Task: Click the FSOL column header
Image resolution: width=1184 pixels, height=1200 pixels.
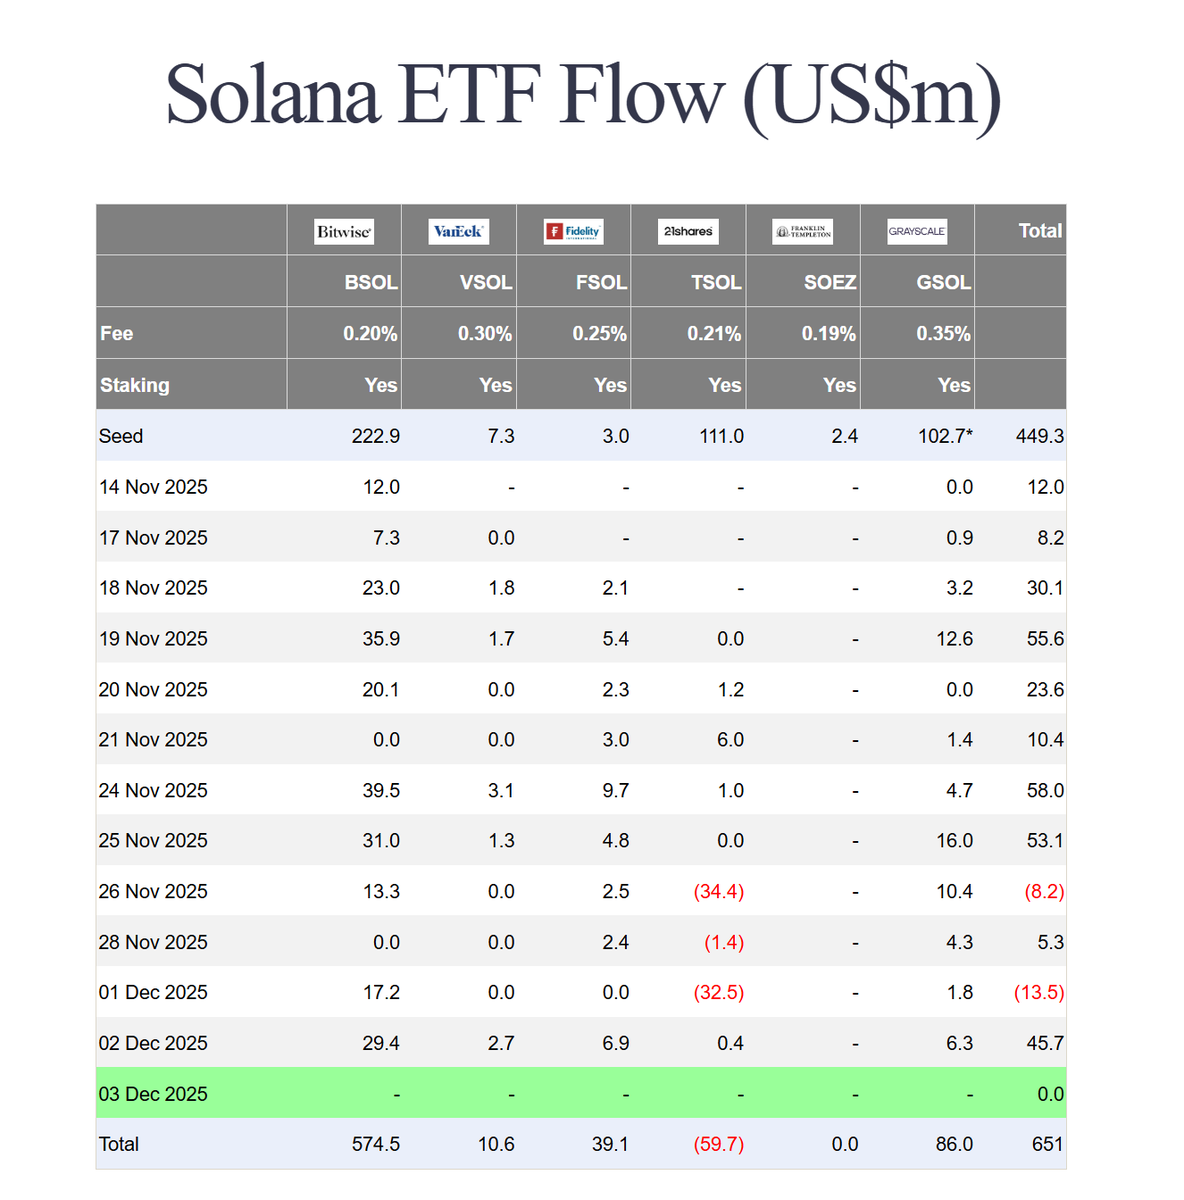Action: coord(601,283)
